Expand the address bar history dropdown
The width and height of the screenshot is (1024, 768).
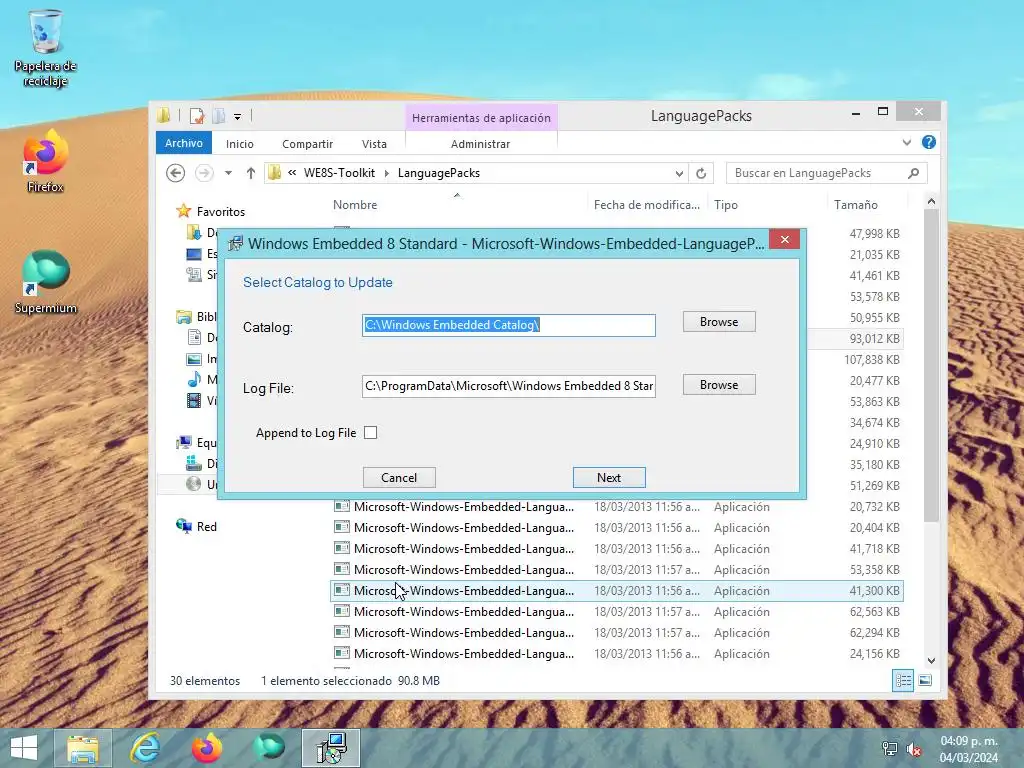click(679, 173)
